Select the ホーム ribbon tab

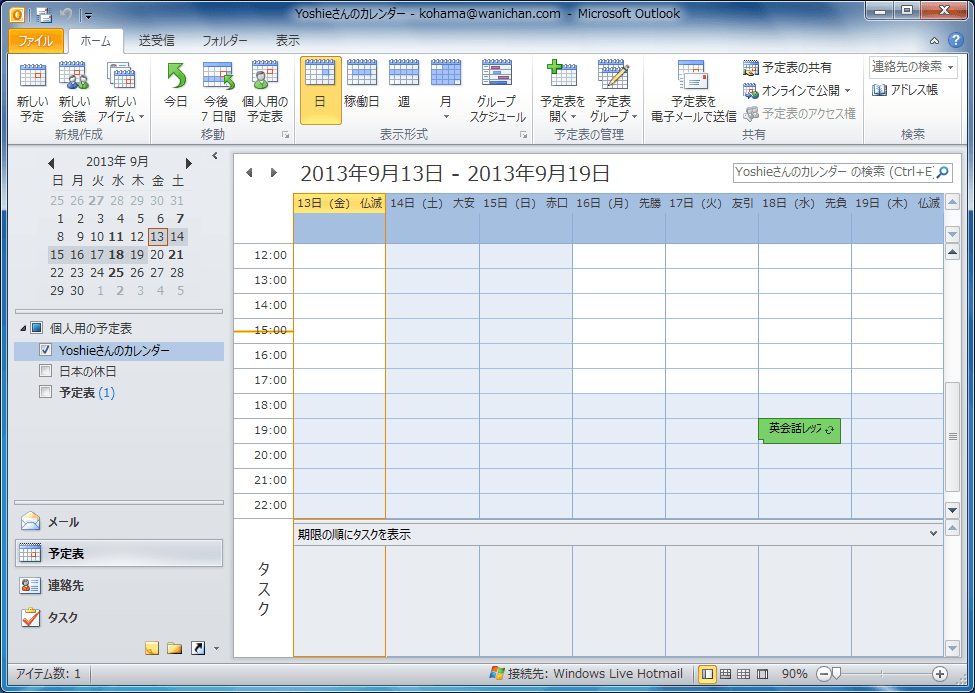pos(96,41)
